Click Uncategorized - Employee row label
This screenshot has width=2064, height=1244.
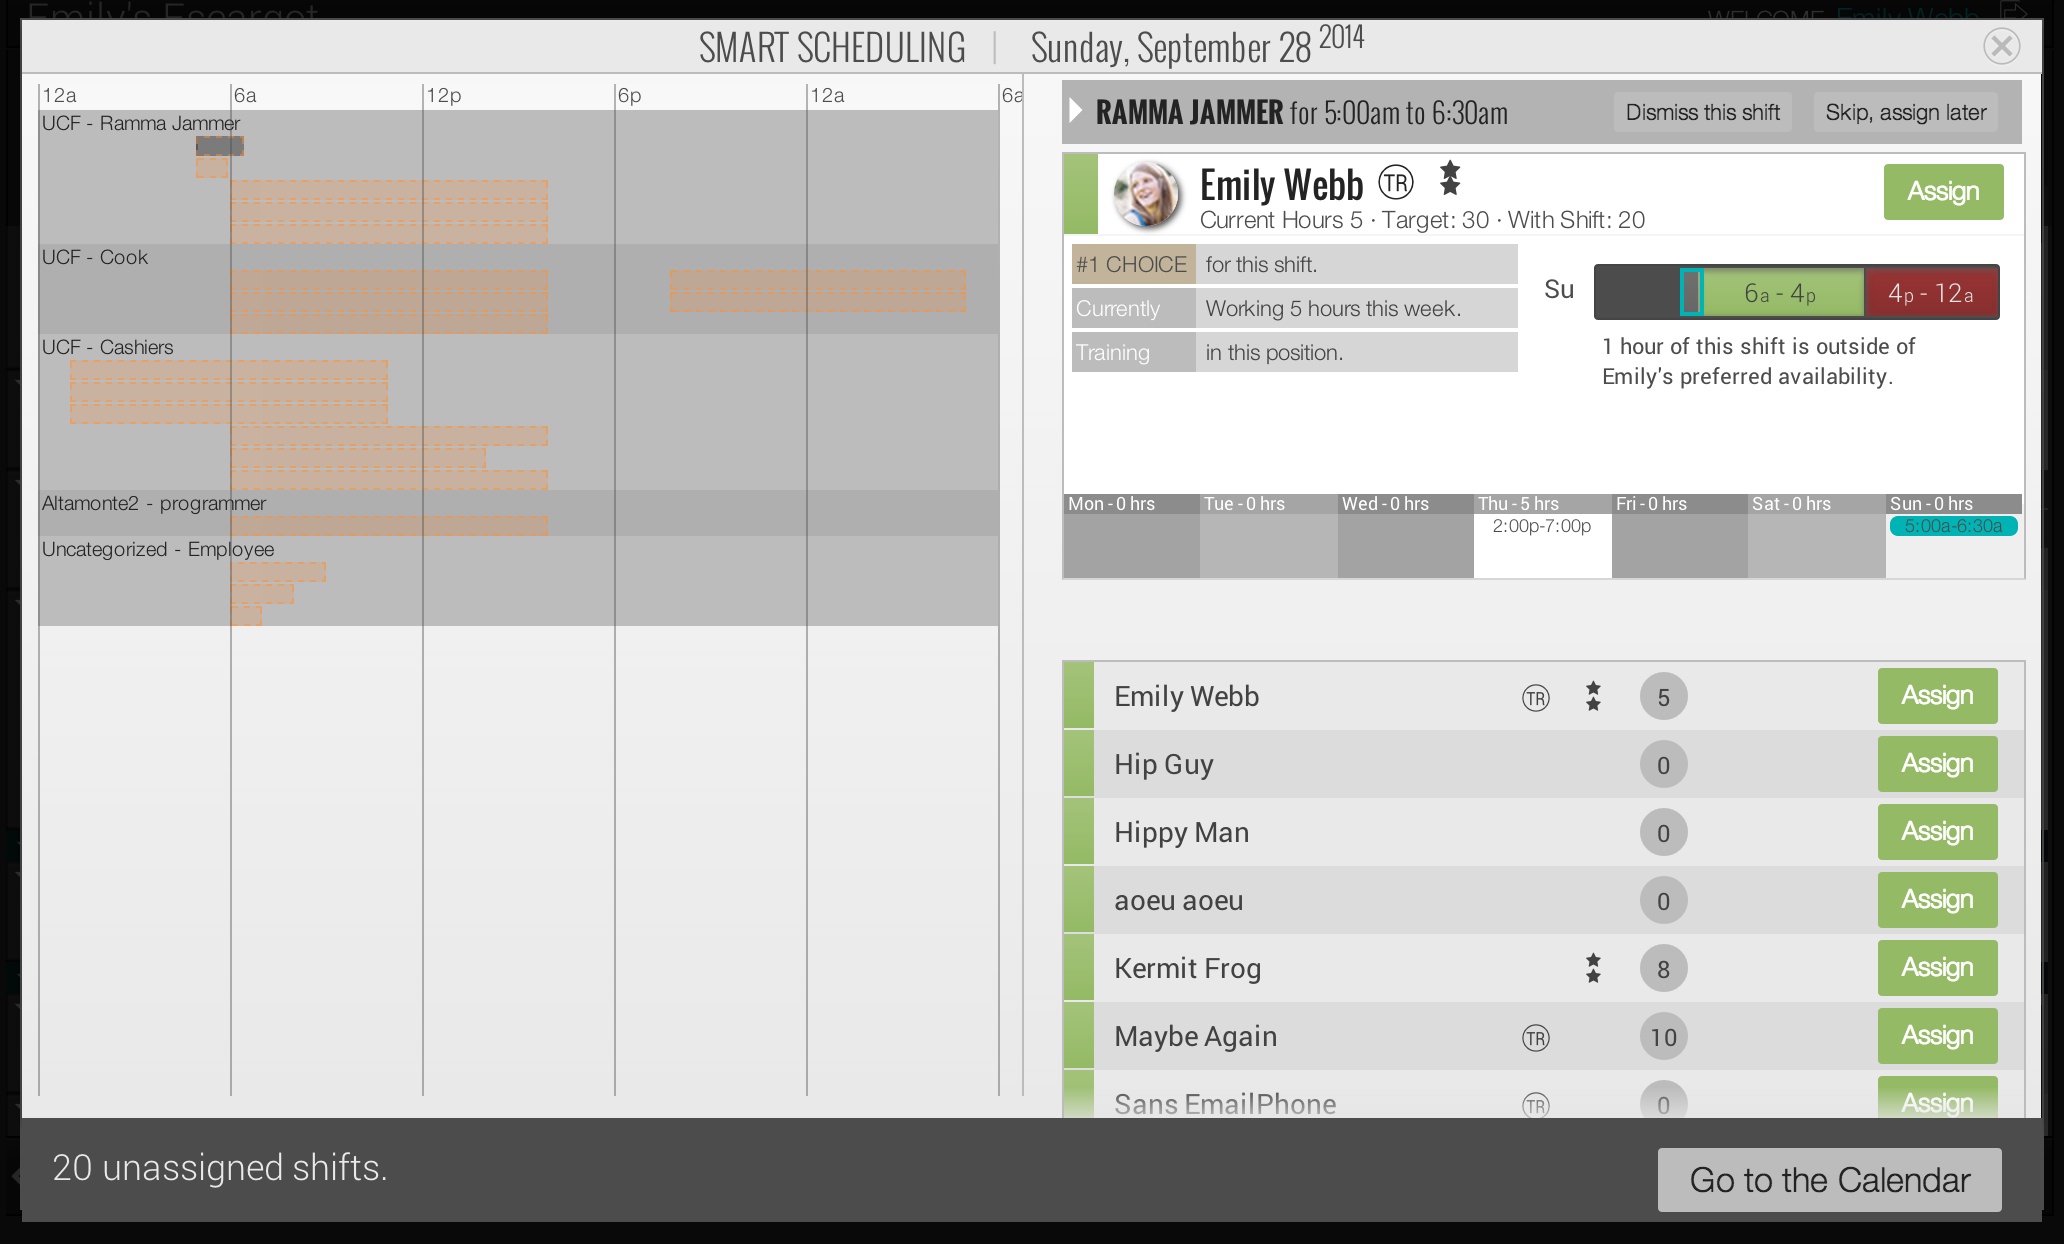click(x=158, y=549)
